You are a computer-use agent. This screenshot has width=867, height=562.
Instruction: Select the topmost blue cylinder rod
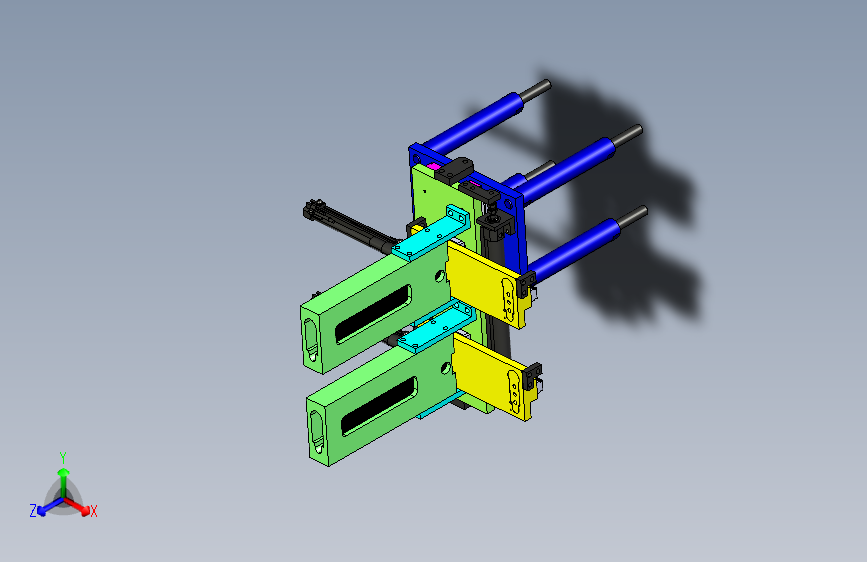pos(474,125)
